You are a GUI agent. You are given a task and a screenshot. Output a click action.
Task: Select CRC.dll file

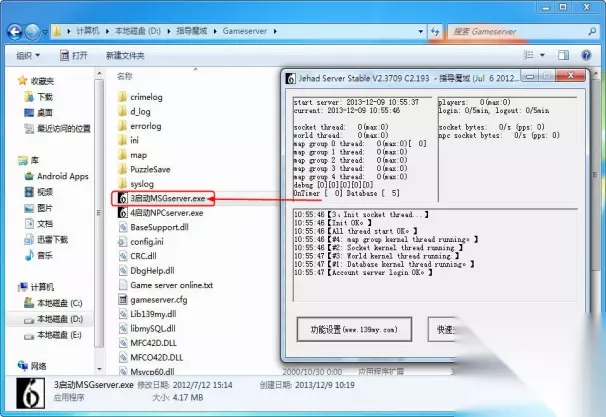pyautogui.click(x=137, y=256)
